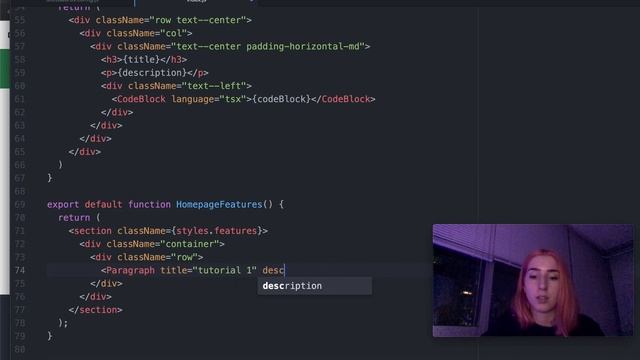Click the opening 'CodeBlock' tag on line 61

pyautogui.click(x=141, y=99)
